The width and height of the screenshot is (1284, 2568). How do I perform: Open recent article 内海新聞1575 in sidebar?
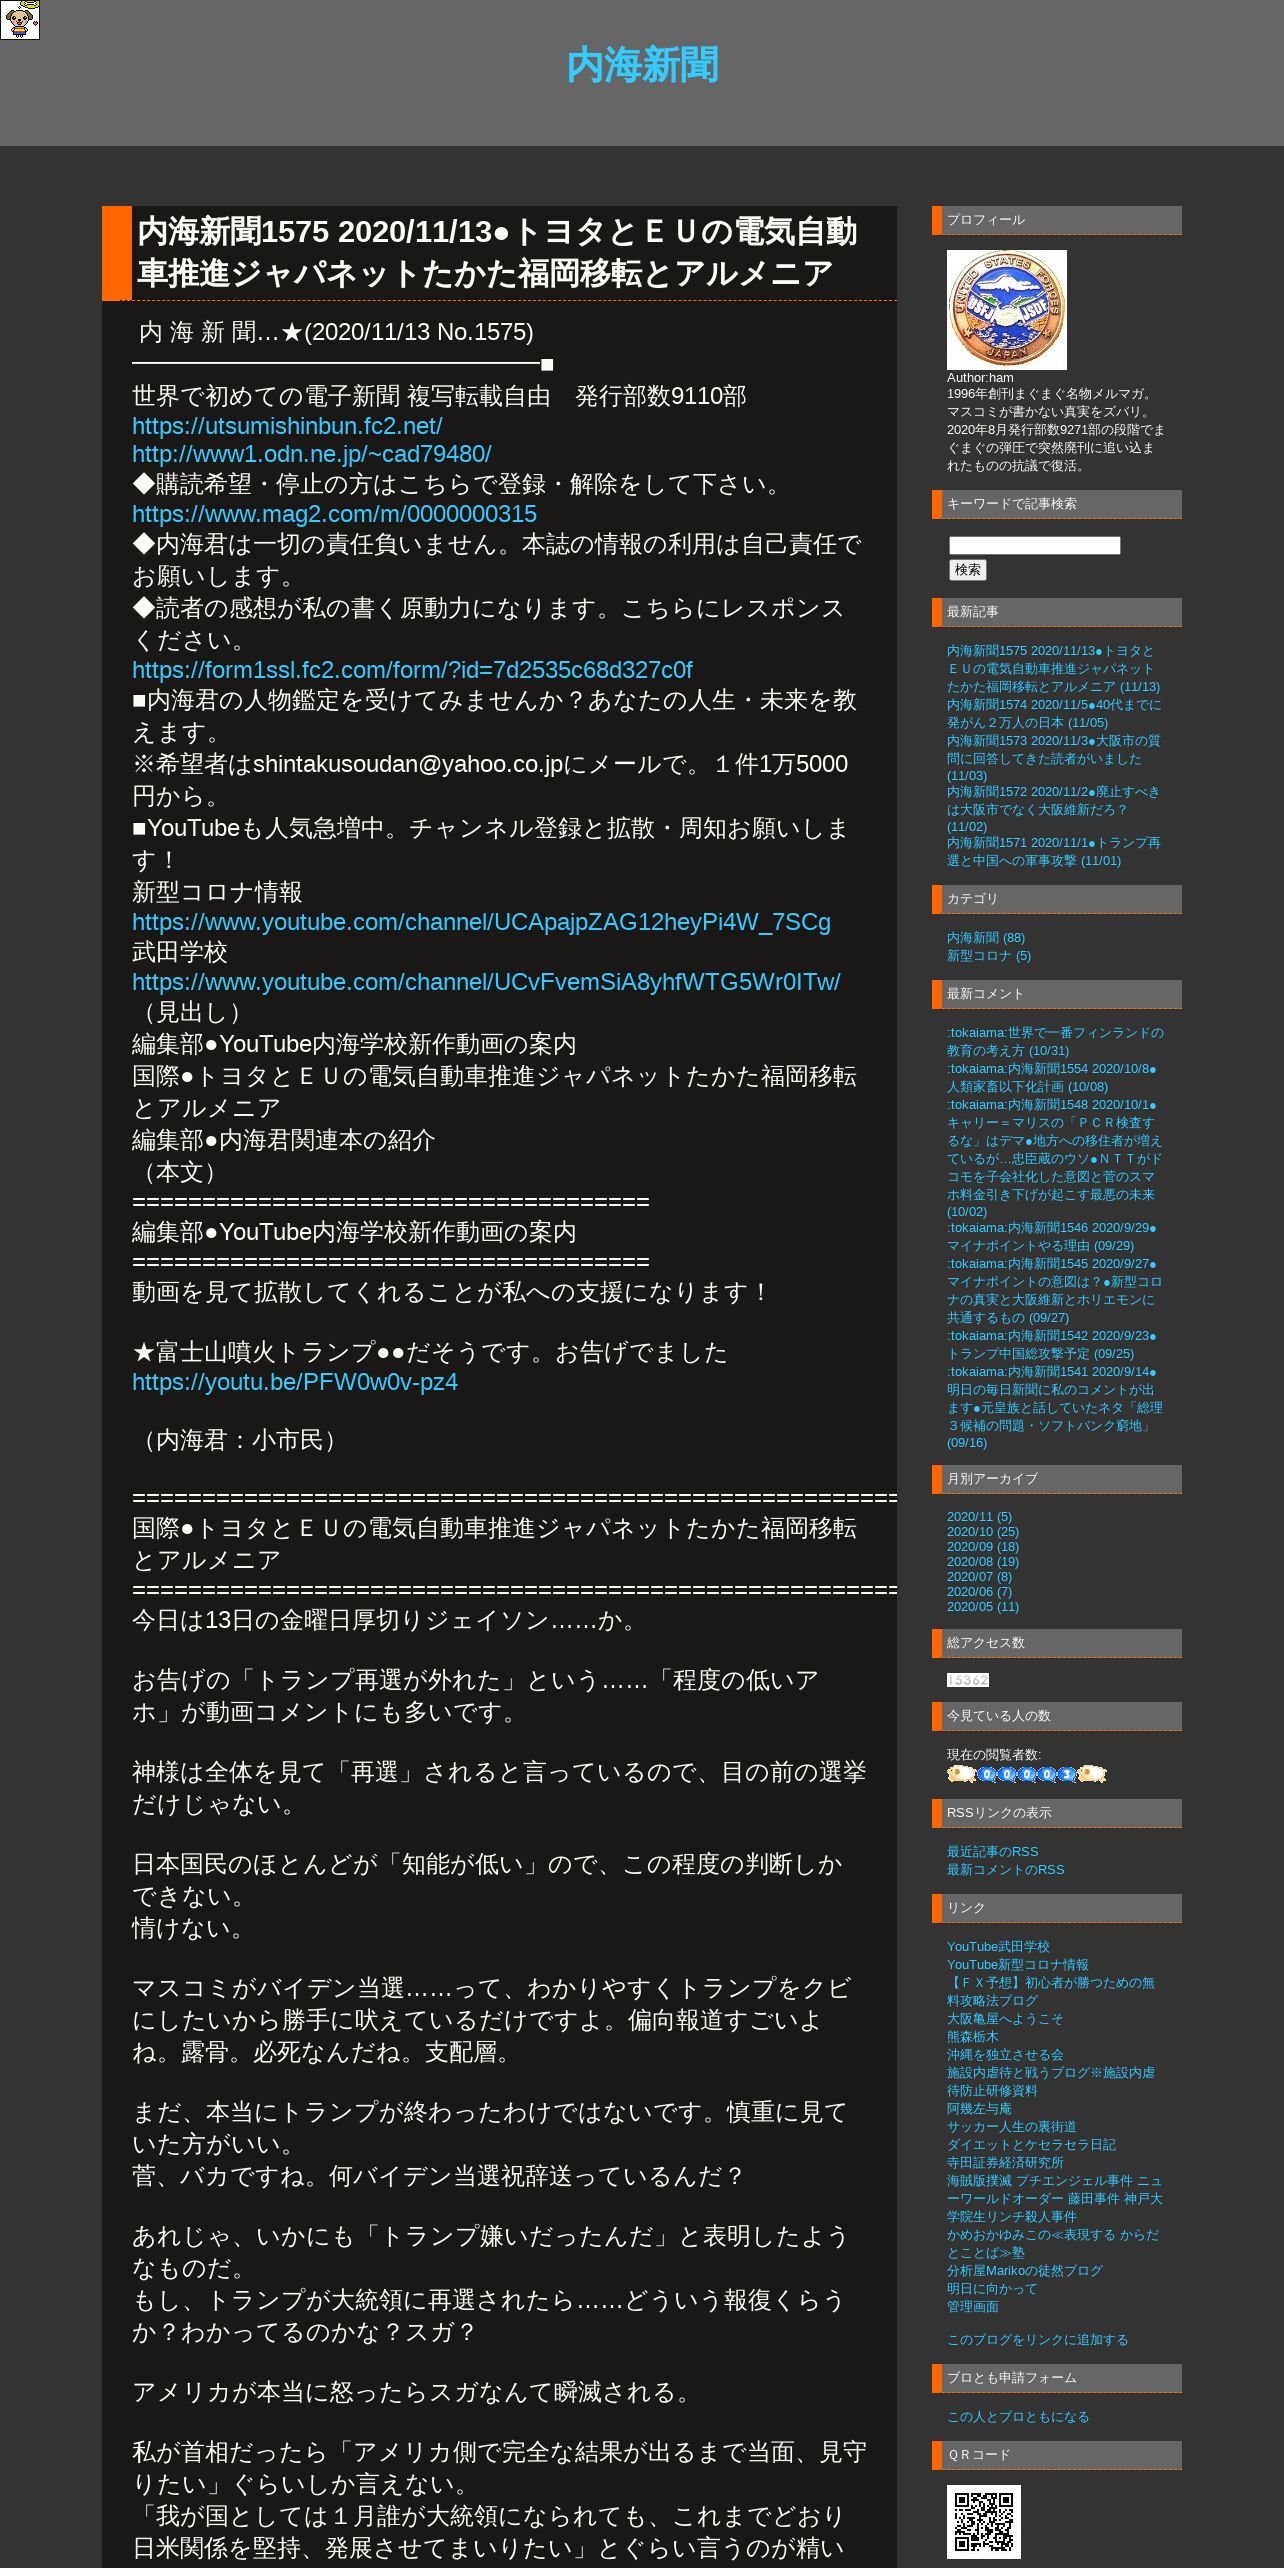point(1053,668)
